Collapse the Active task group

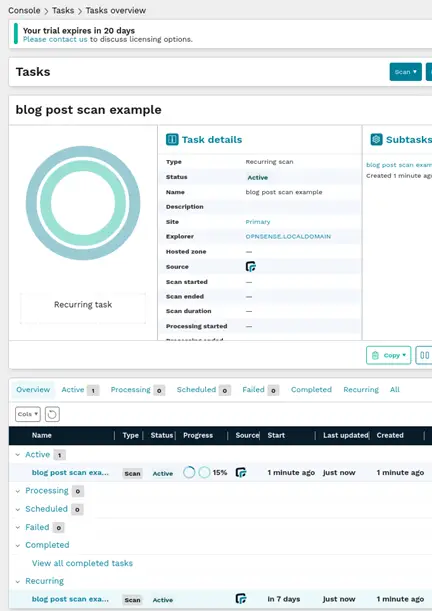pyautogui.click(x=18, y=455)
